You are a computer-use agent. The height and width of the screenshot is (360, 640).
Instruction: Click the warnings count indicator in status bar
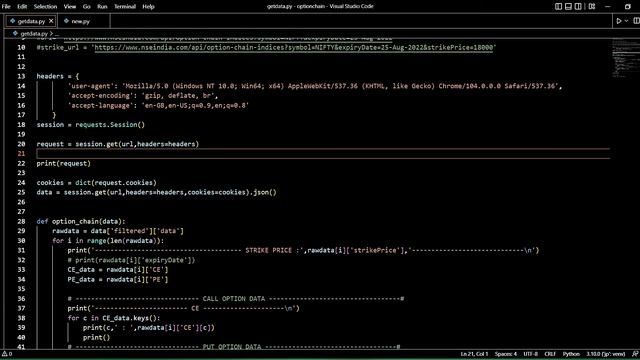click(7, 354)
